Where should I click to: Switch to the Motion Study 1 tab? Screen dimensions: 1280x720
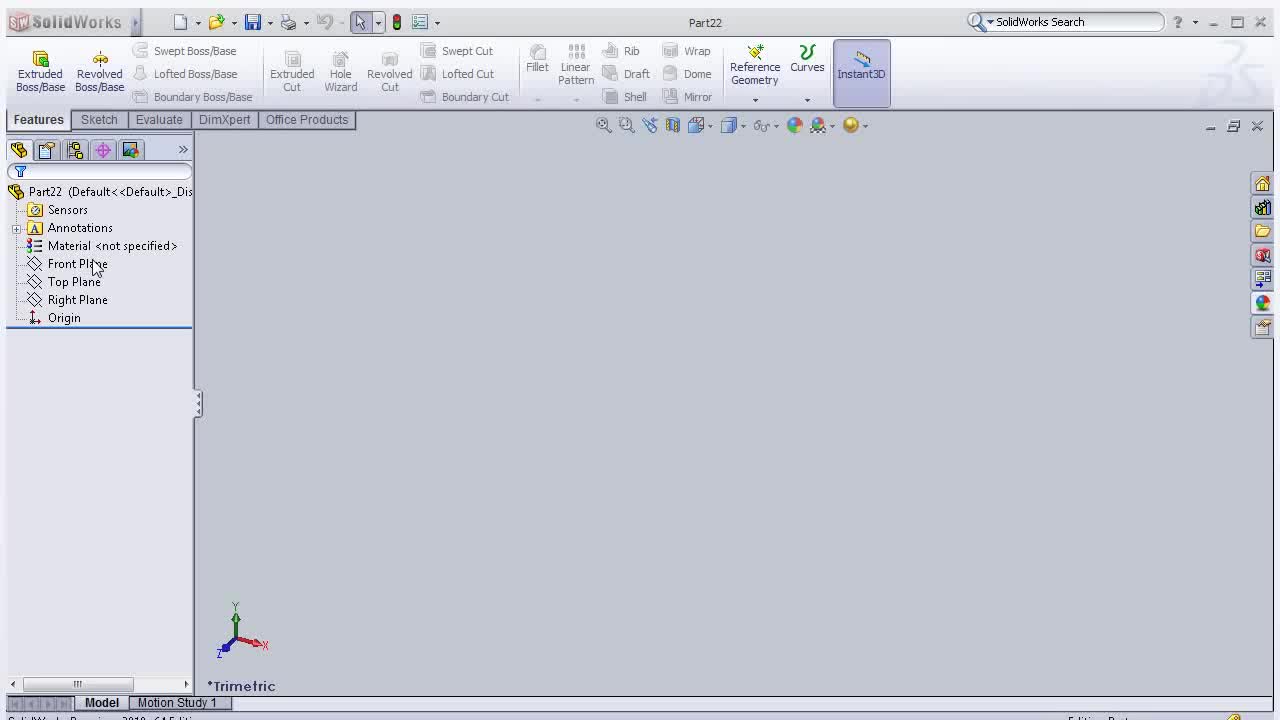tap(177, 703)
